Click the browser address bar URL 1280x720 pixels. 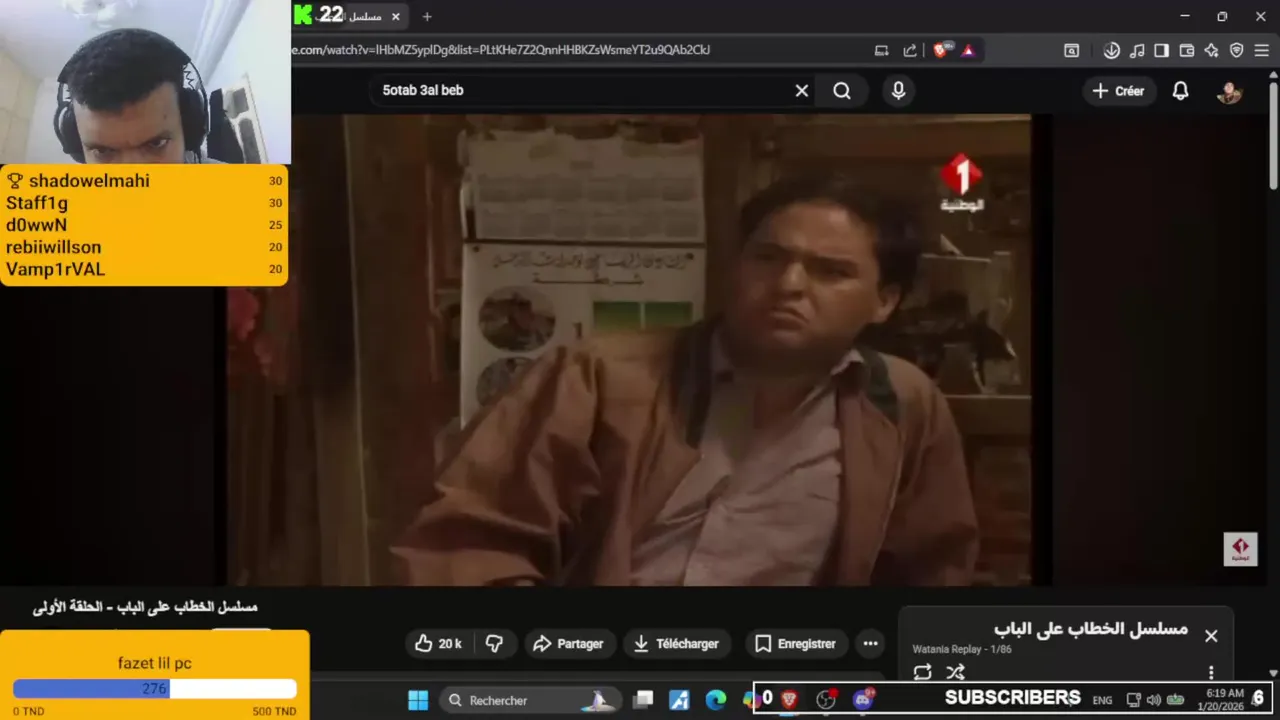click(x=500, y=50)
